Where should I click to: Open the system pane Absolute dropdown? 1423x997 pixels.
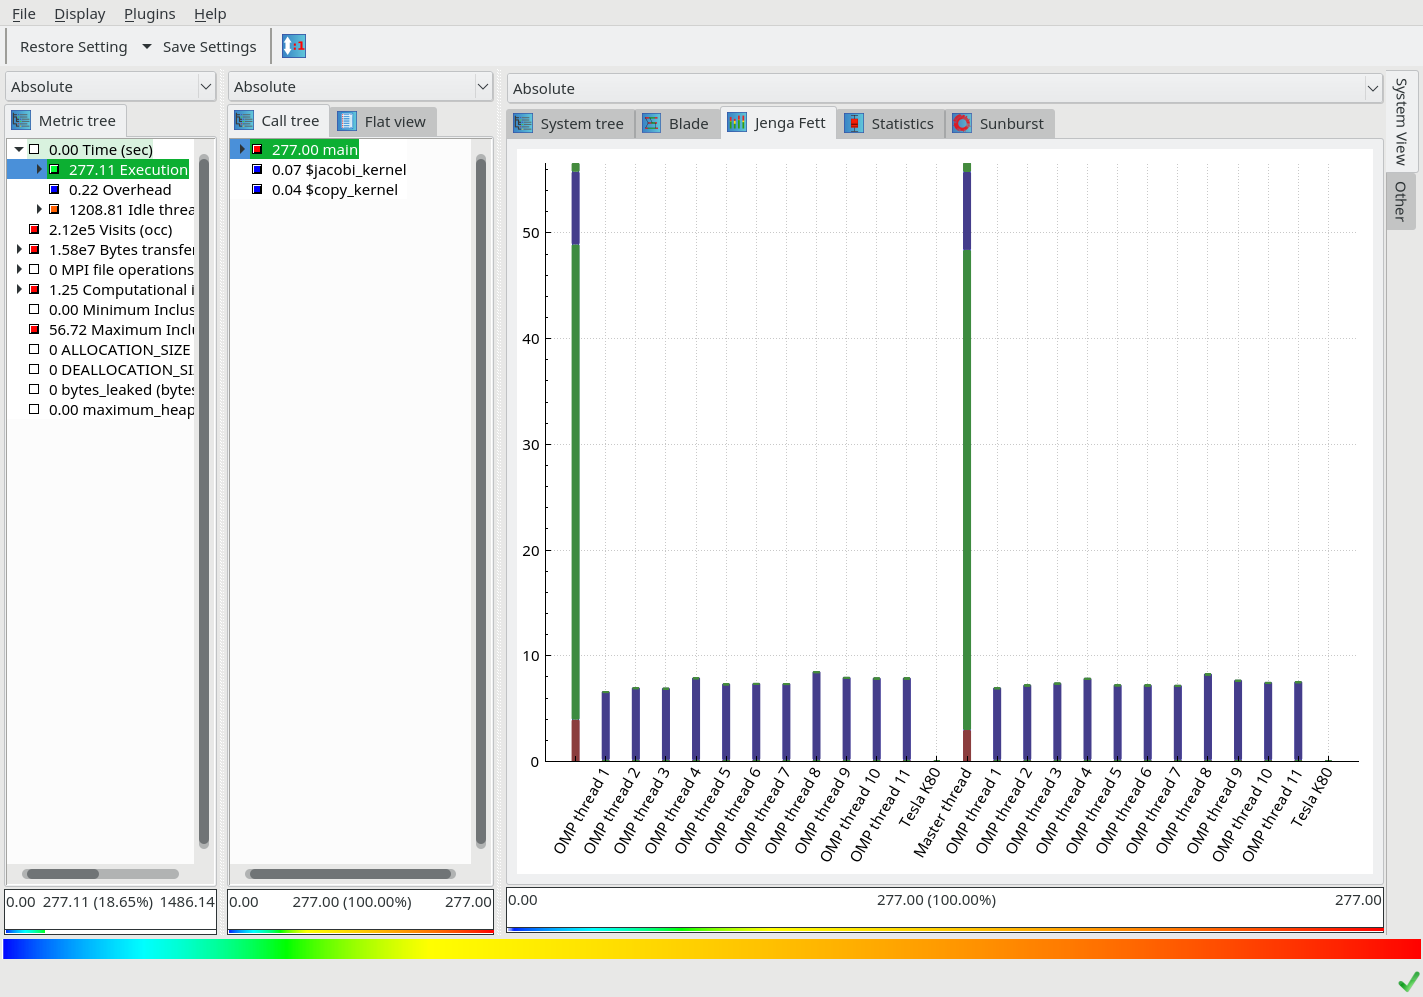pyautogui.click(x=945, y=88)
